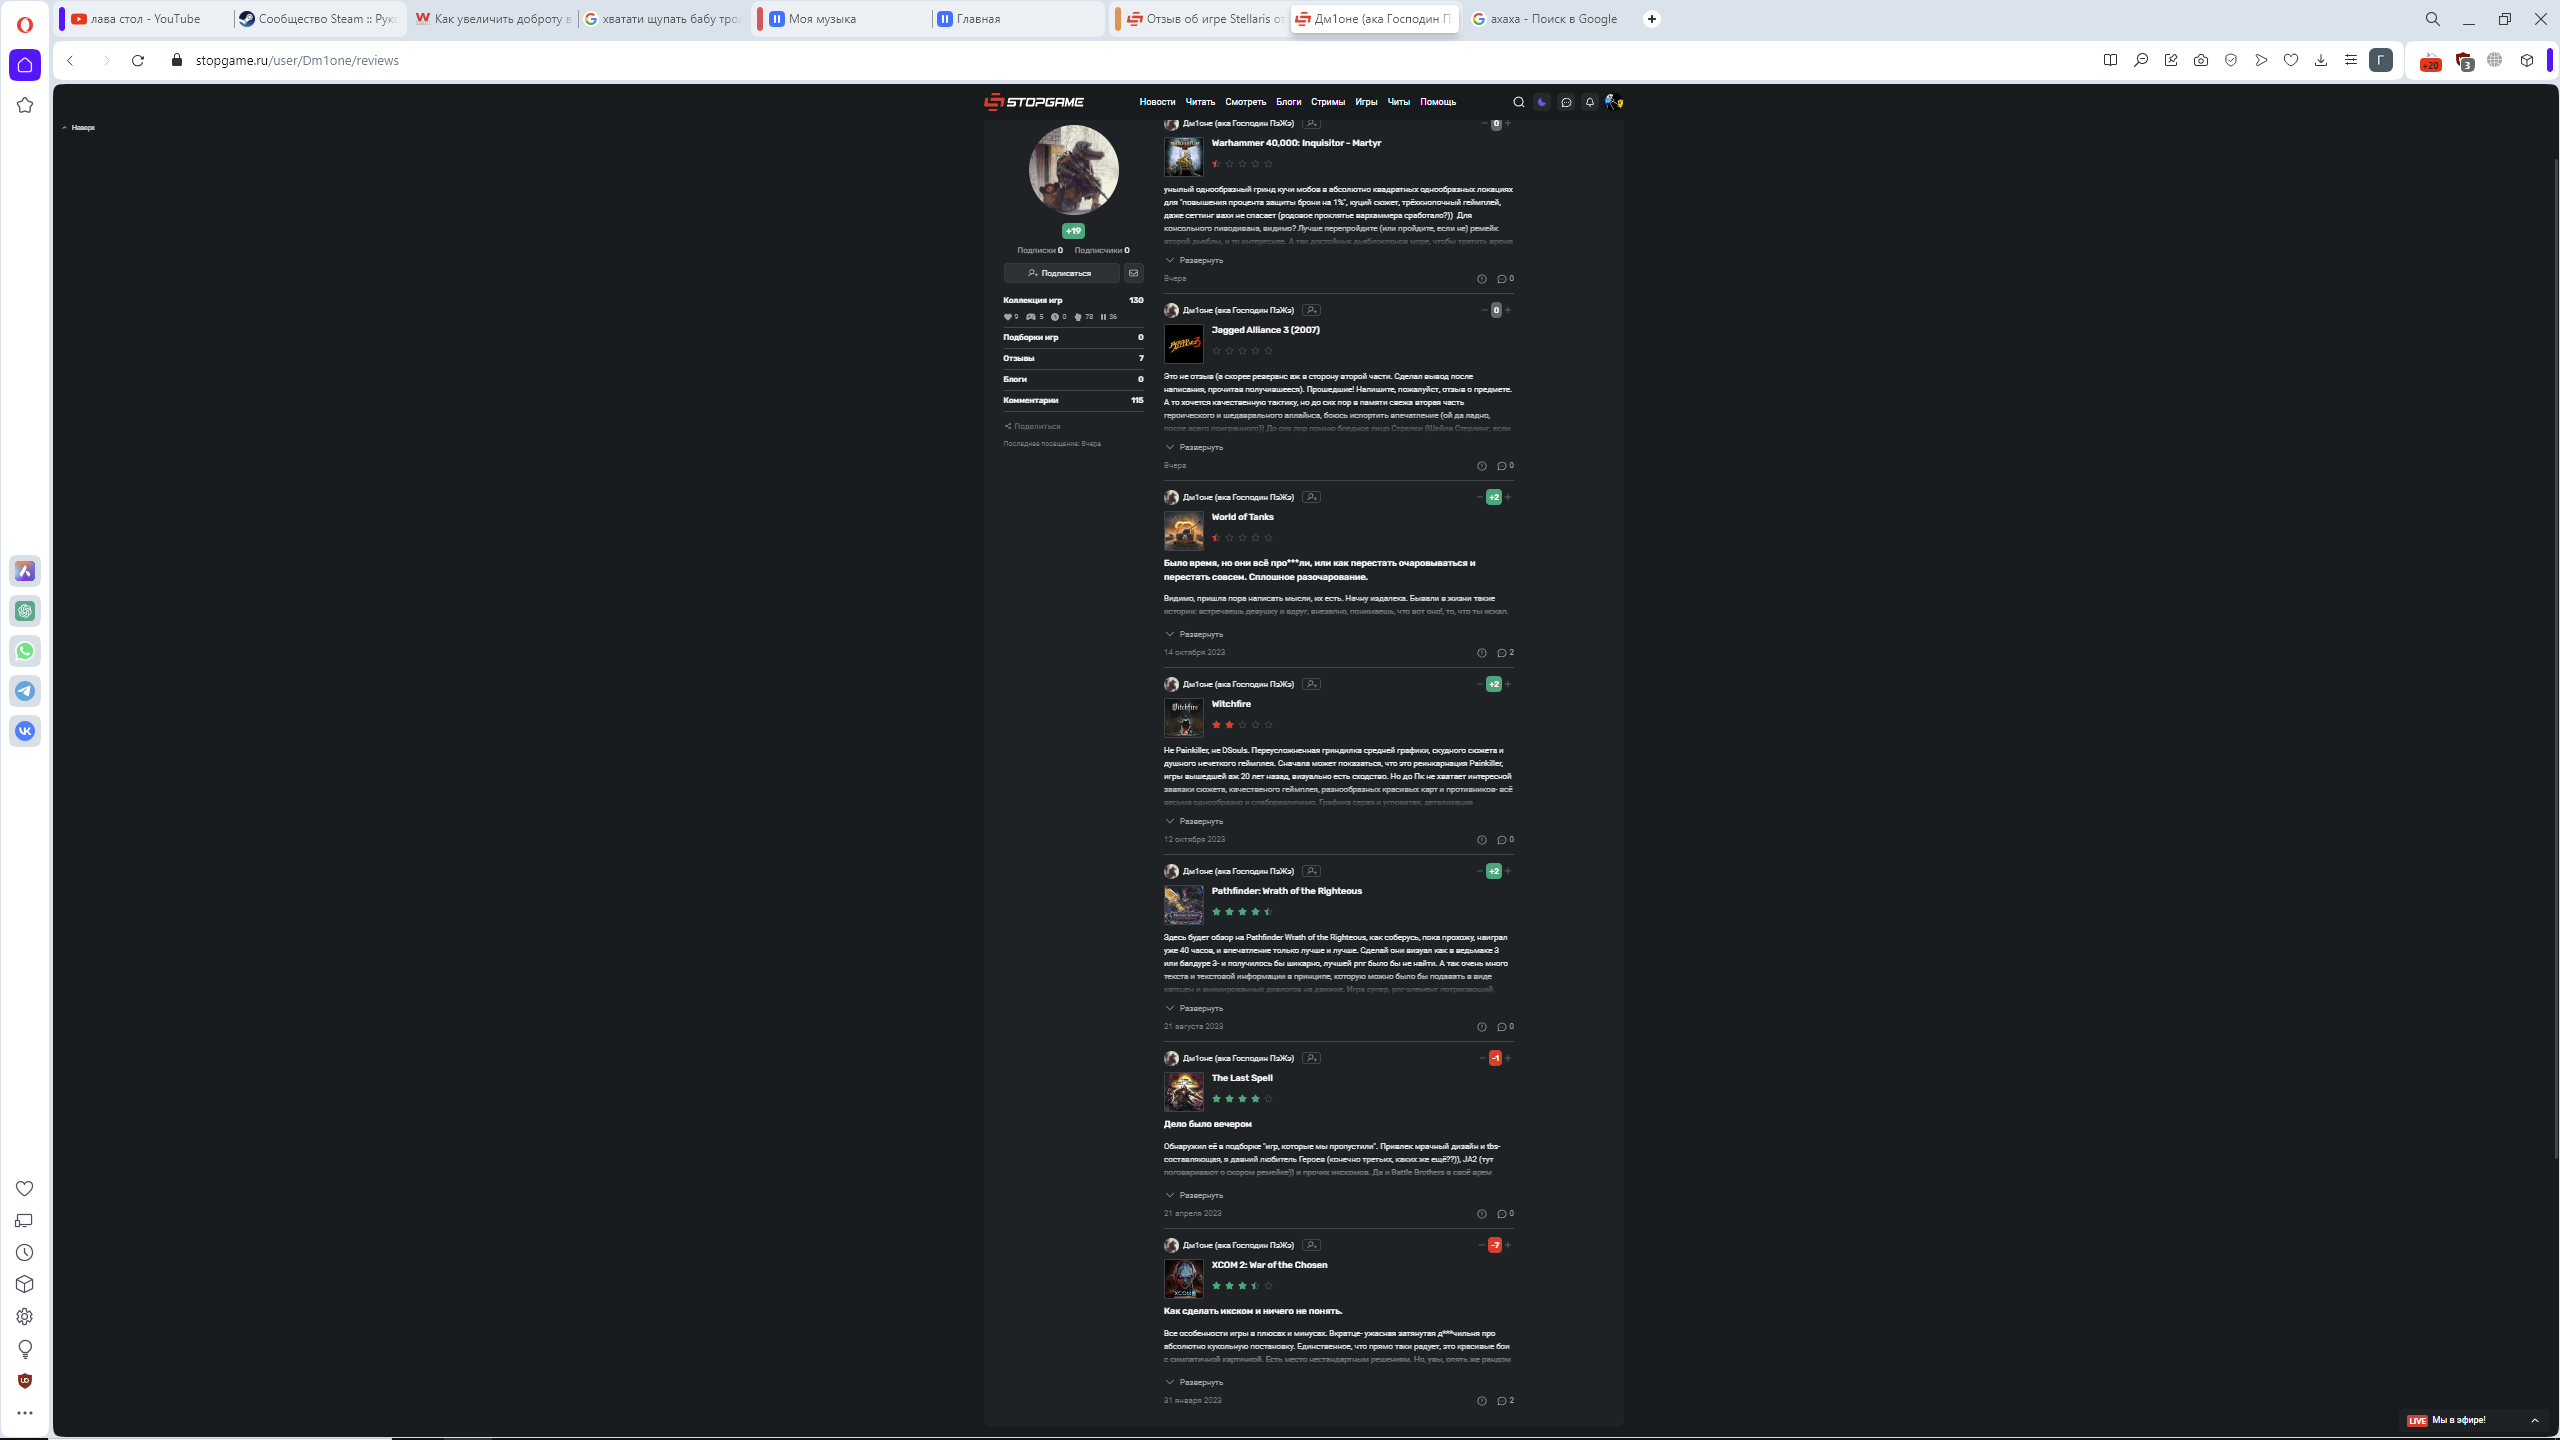Open Telegram in Opera sidebar

(x=25, y=691)
